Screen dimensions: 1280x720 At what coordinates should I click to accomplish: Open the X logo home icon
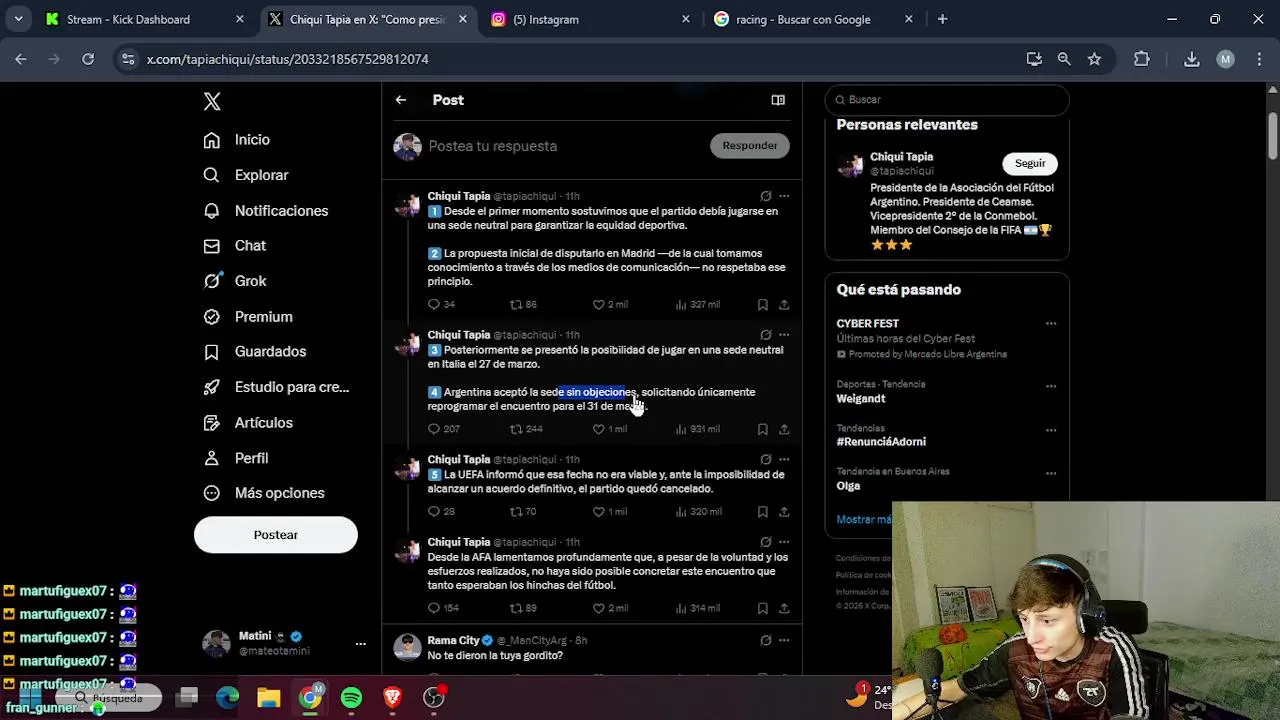pyautogui.click(x=212, y=101)
